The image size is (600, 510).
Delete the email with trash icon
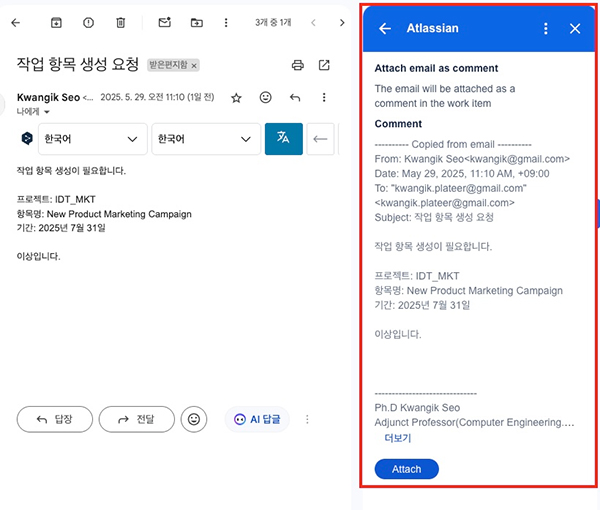[121, 23]
